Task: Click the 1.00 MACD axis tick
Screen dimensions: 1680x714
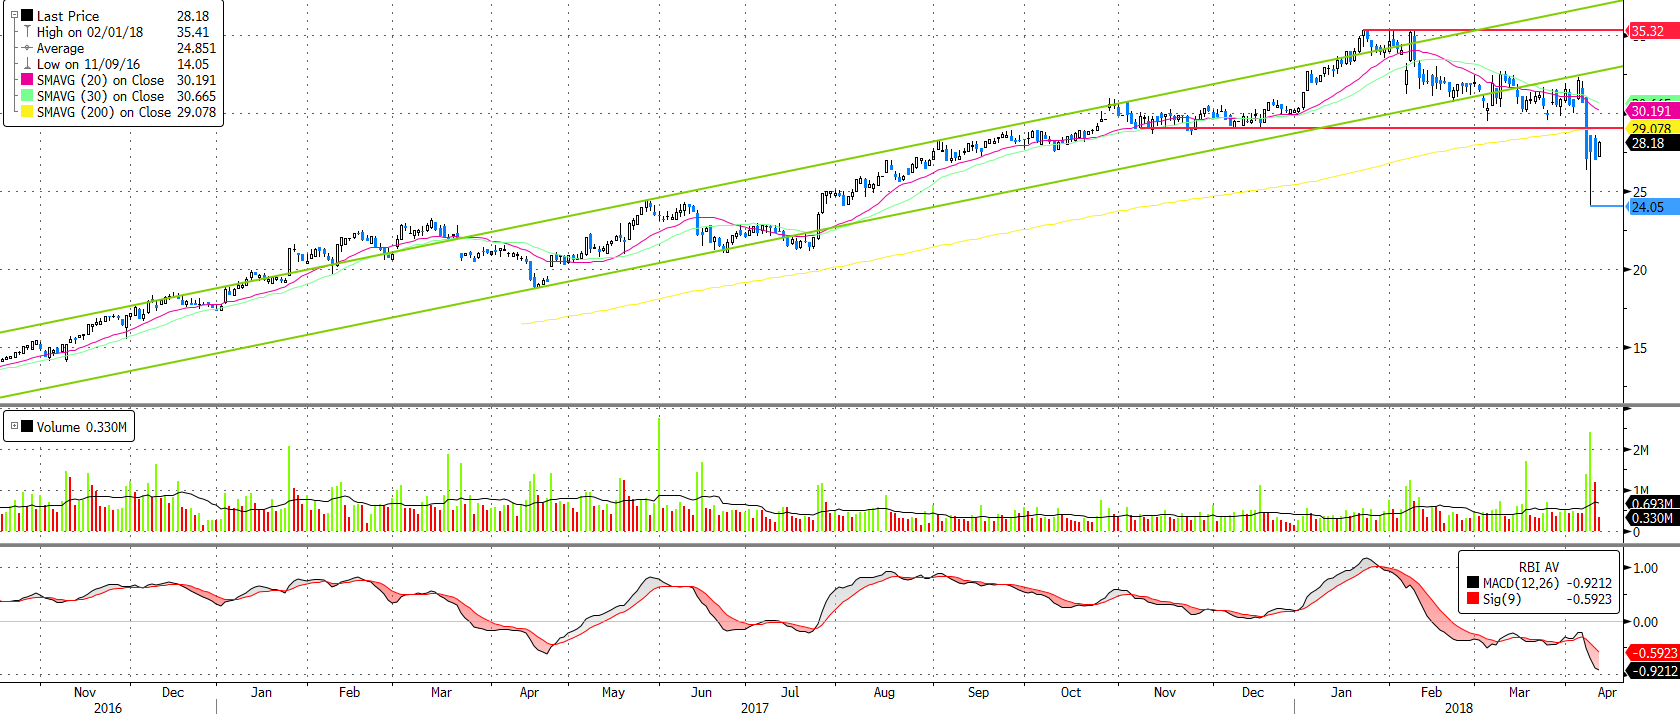Action: (x=1645, y=568)
